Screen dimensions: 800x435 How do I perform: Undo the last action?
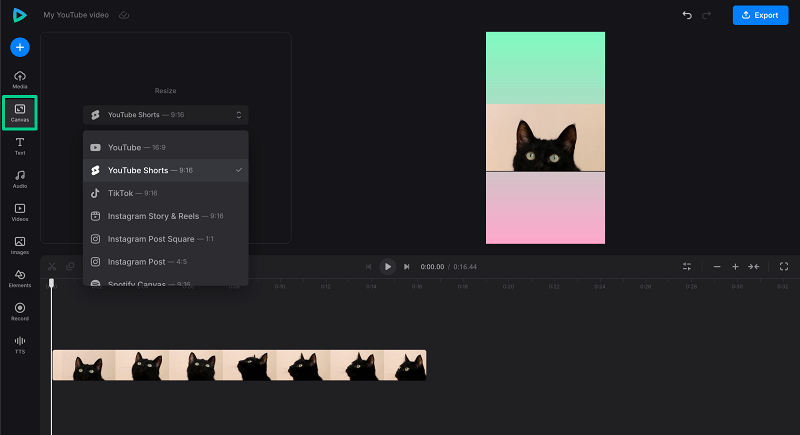687,15
